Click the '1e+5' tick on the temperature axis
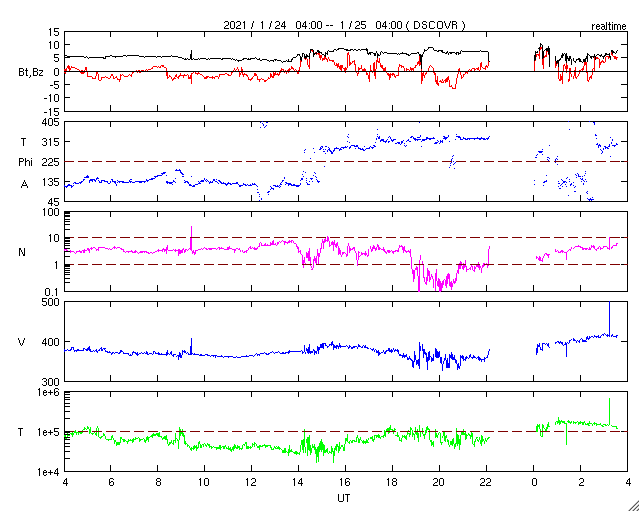Screen dimensions: 640x512 tap(49, 432)
